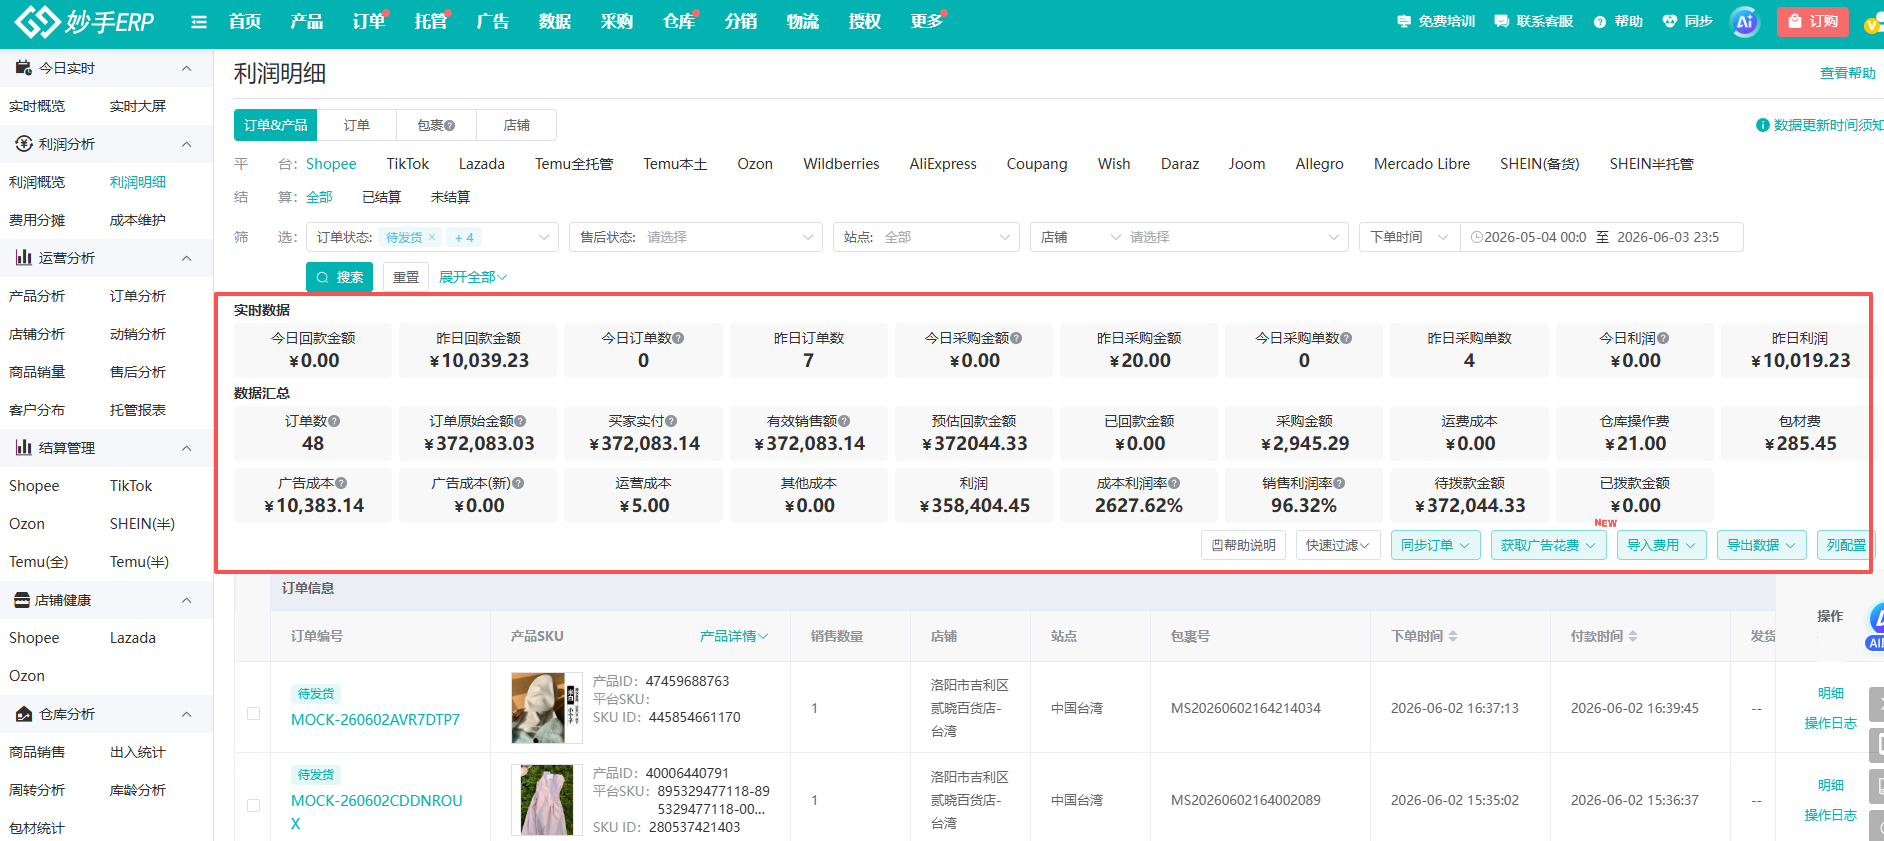Click the info icon beside 广告成本
This screenshot has height=841, width=1884.
coord(341,483)
